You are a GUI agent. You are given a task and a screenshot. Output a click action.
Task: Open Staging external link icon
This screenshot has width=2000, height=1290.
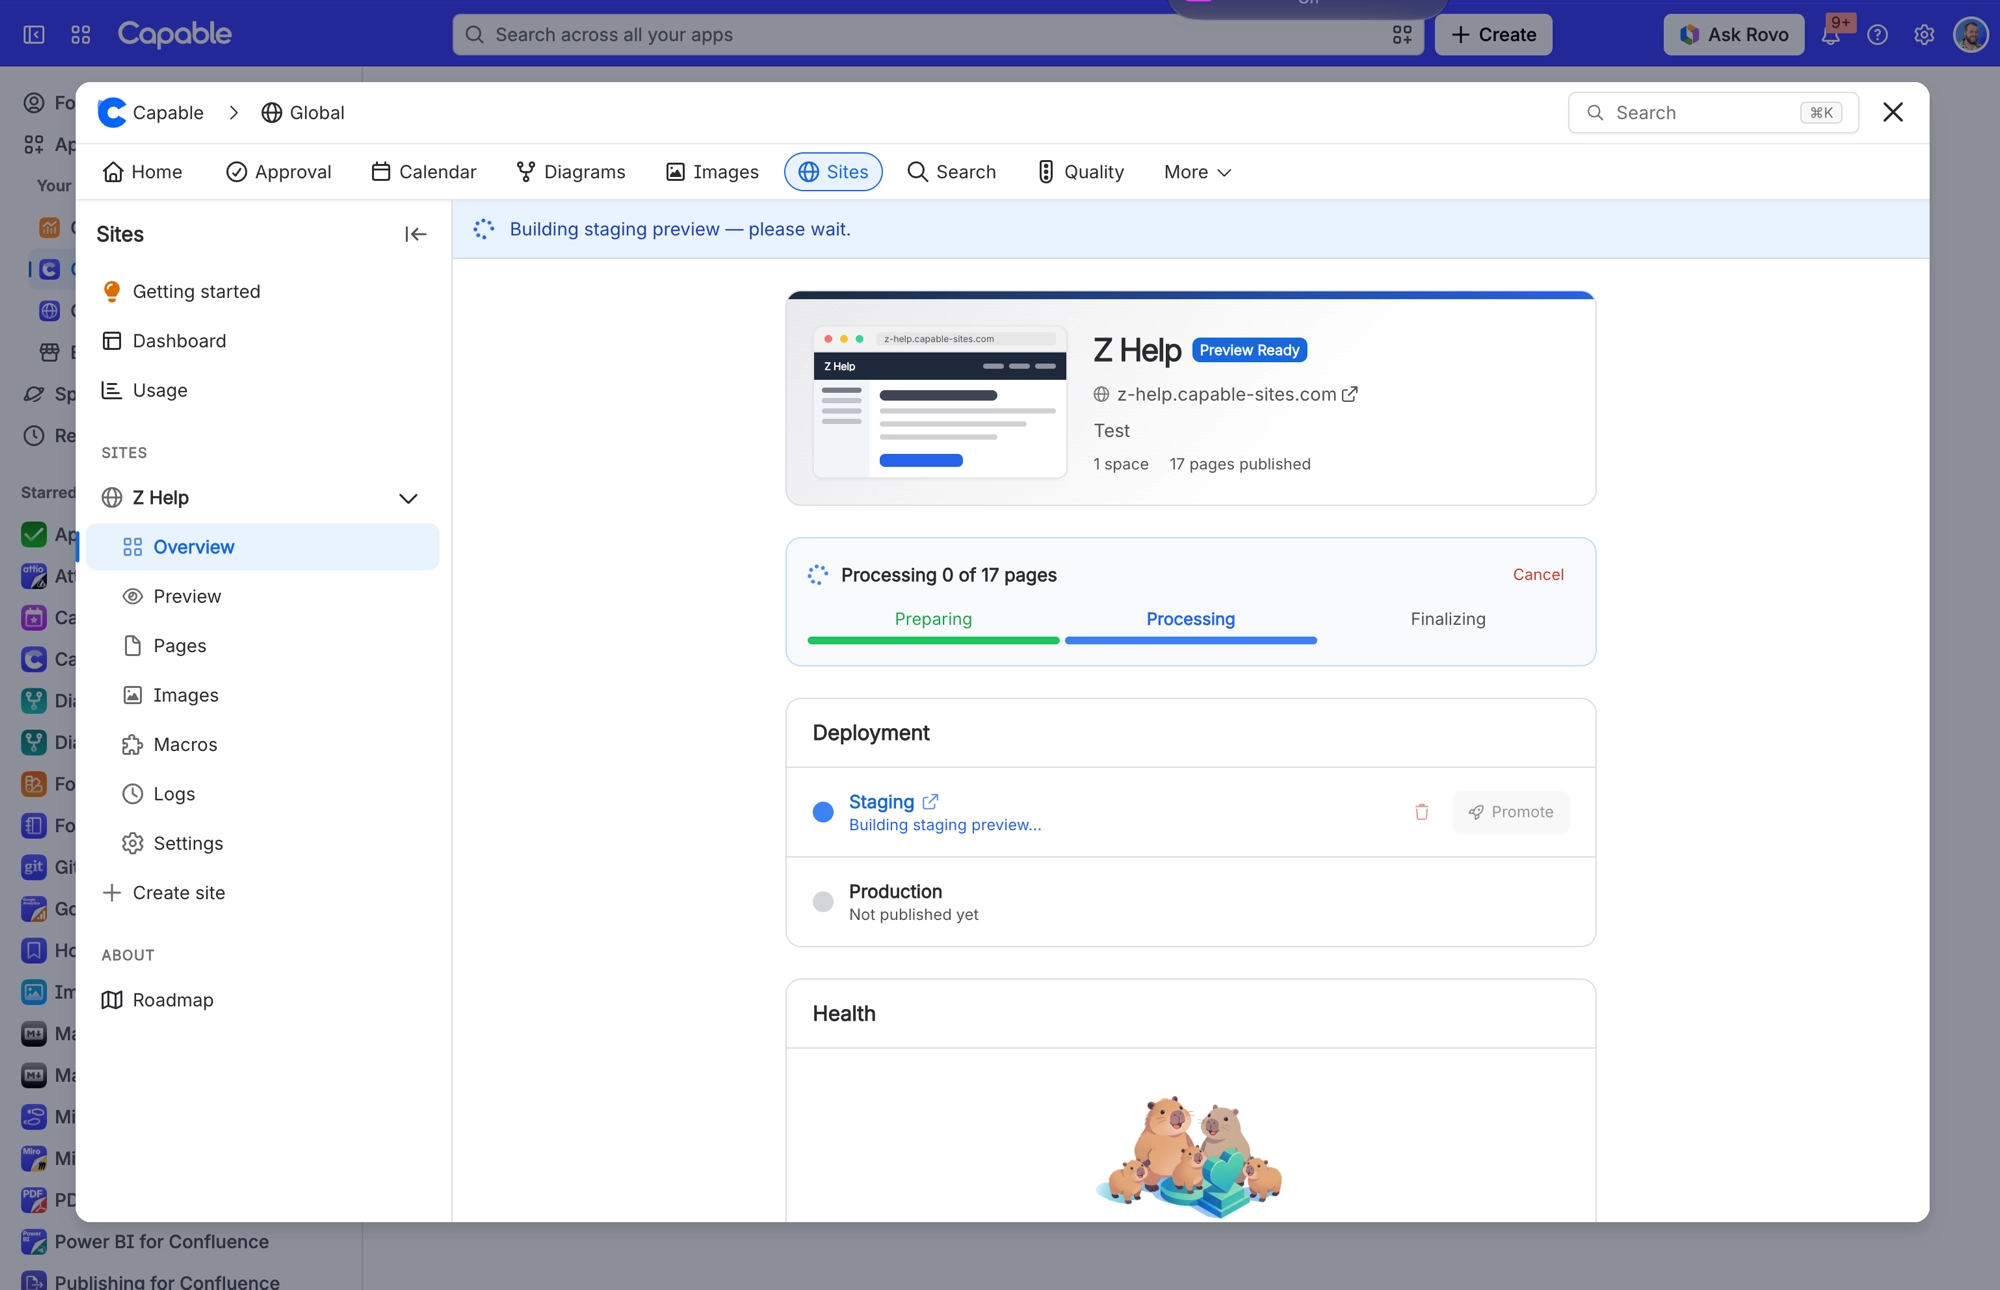pos(930,801)
